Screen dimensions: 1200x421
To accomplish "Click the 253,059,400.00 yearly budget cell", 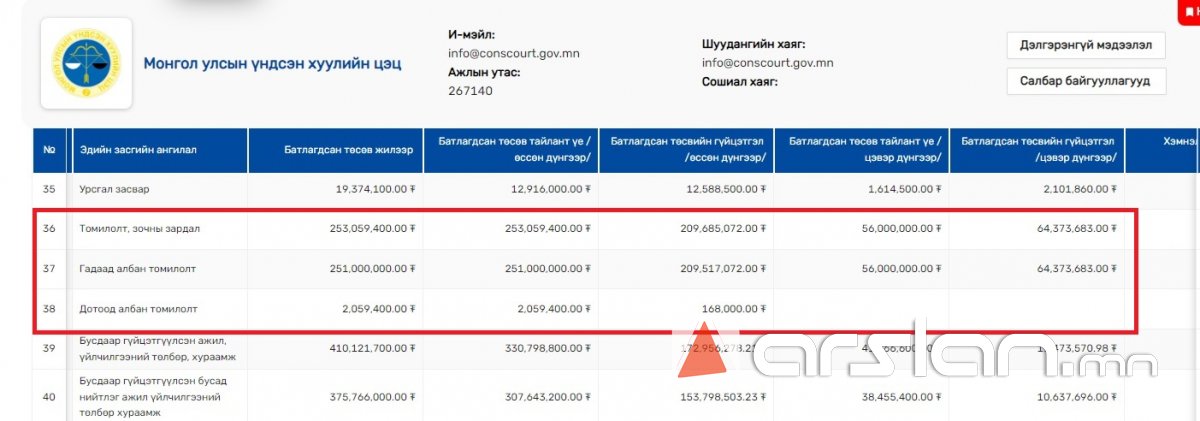I will coord(371,229).
